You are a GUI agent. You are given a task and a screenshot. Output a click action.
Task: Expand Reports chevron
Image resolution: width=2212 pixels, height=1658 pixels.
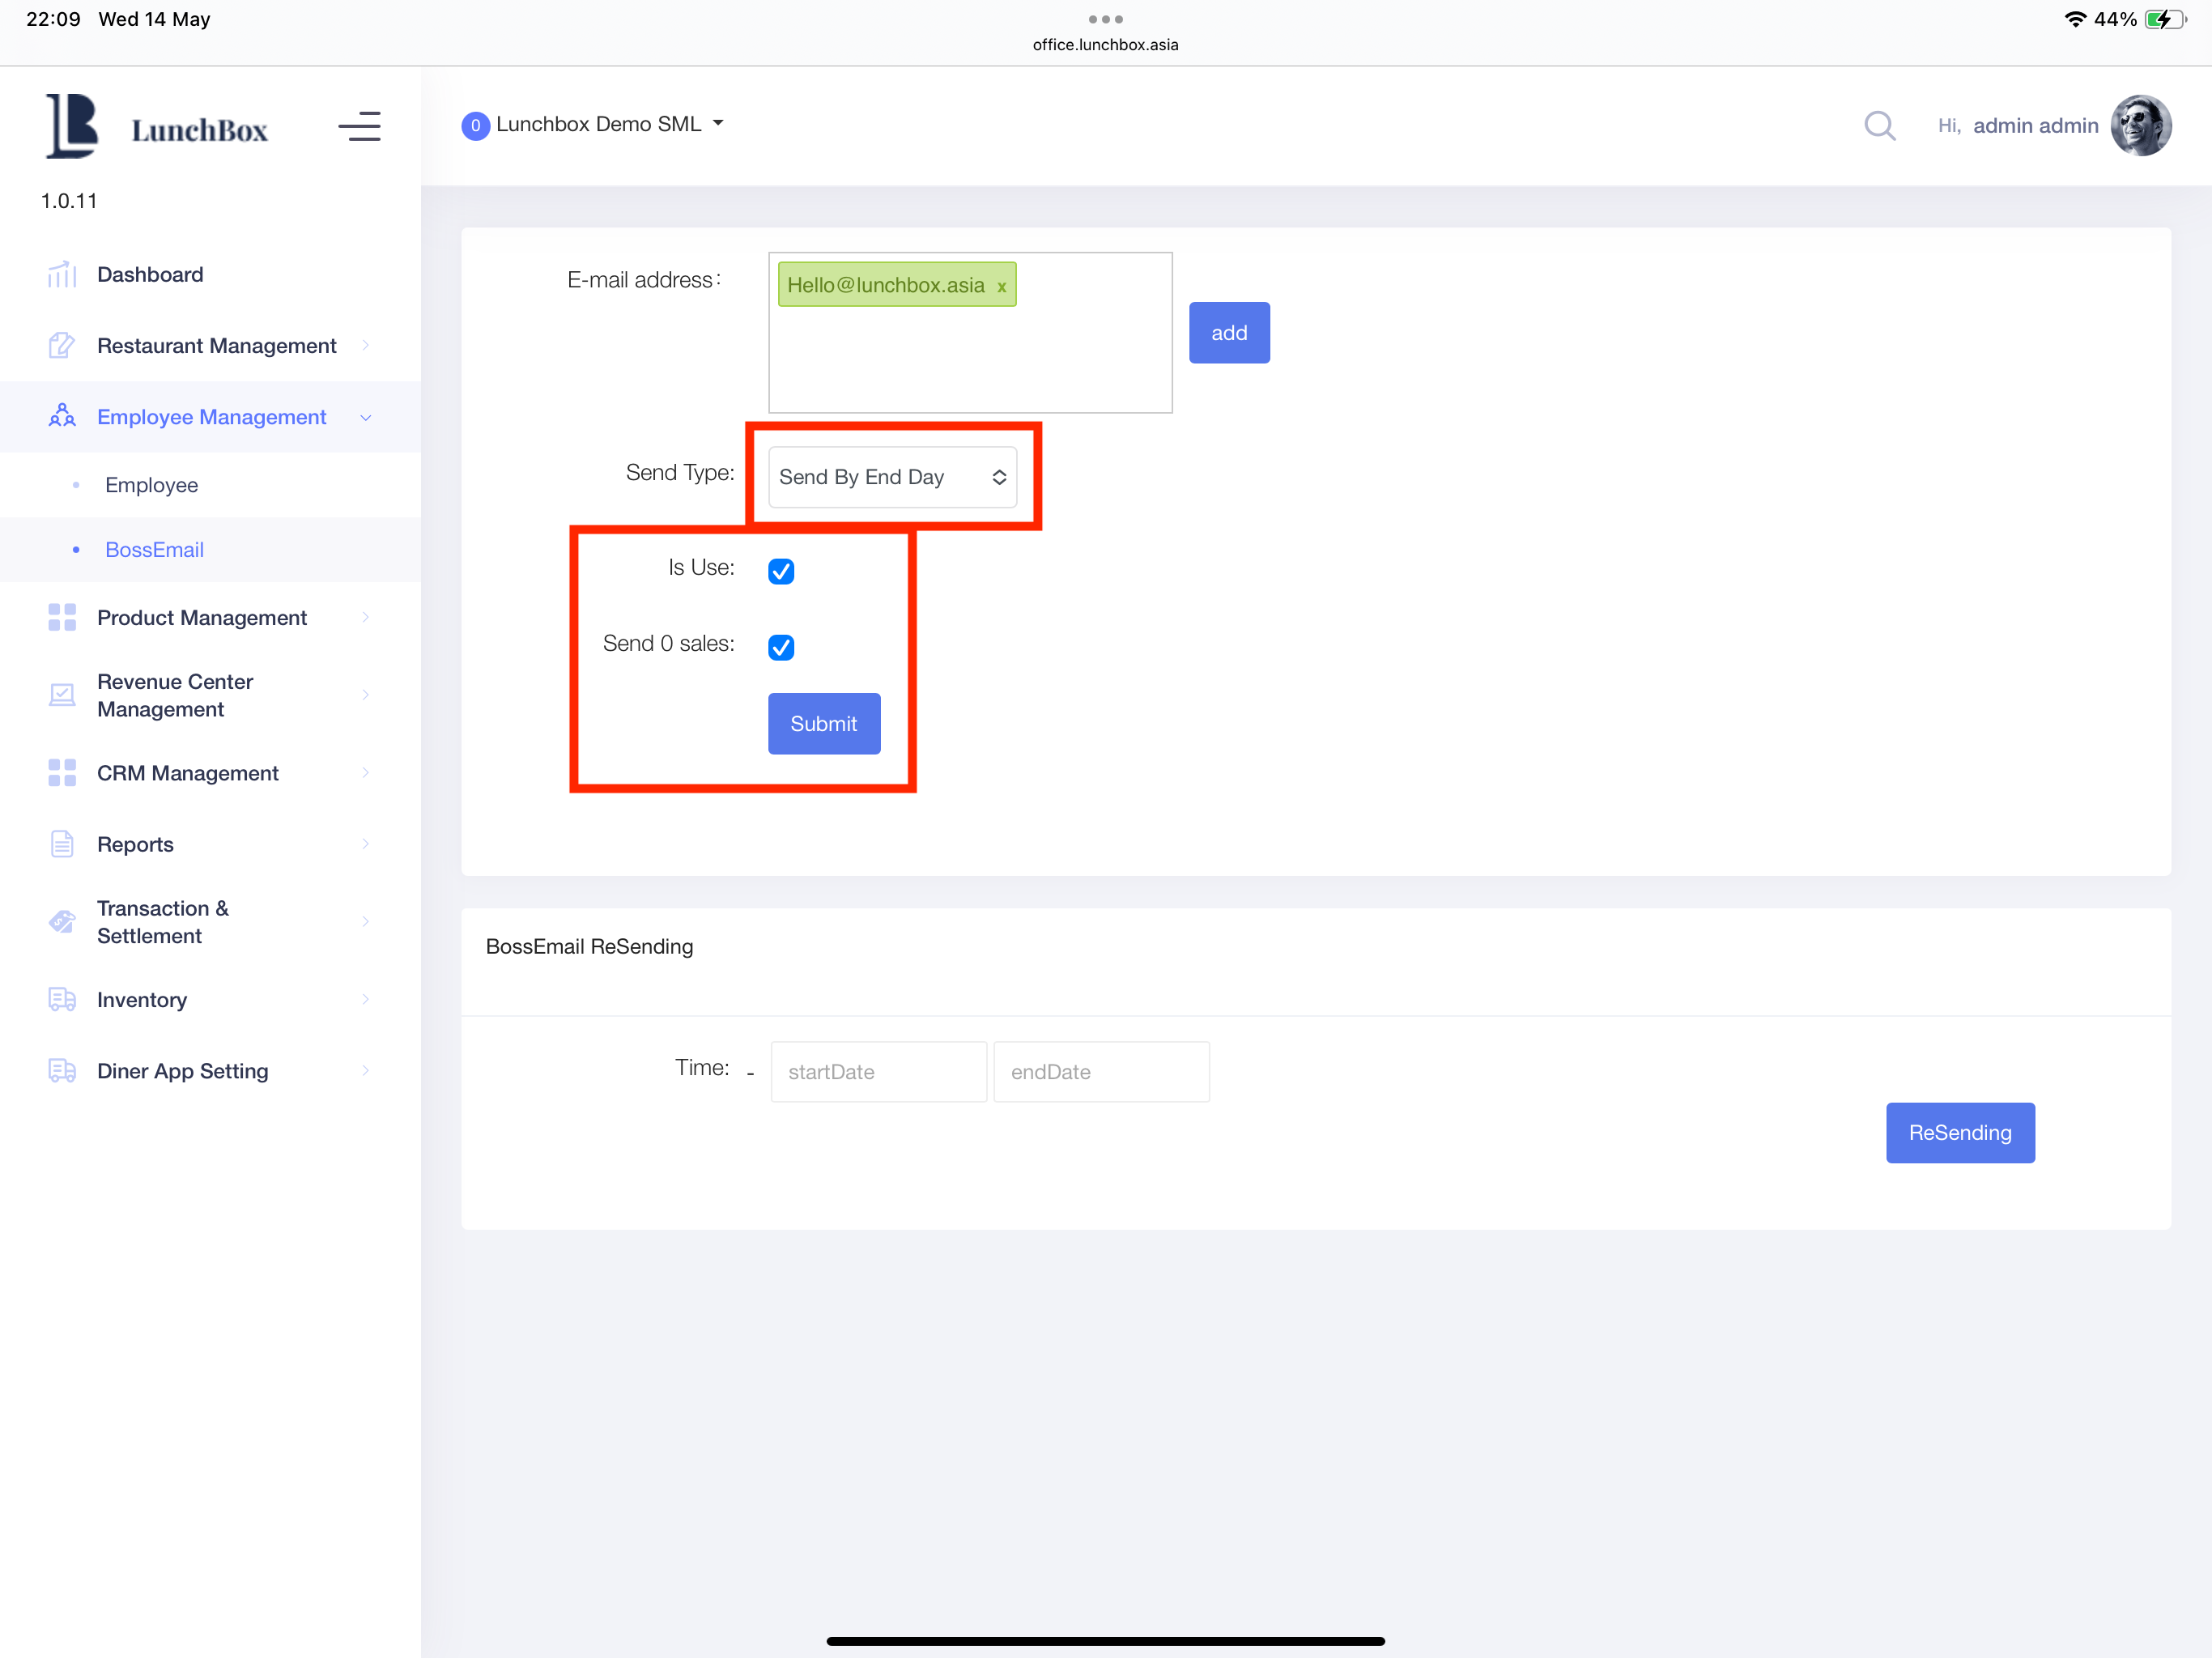(x=366, y=844)
